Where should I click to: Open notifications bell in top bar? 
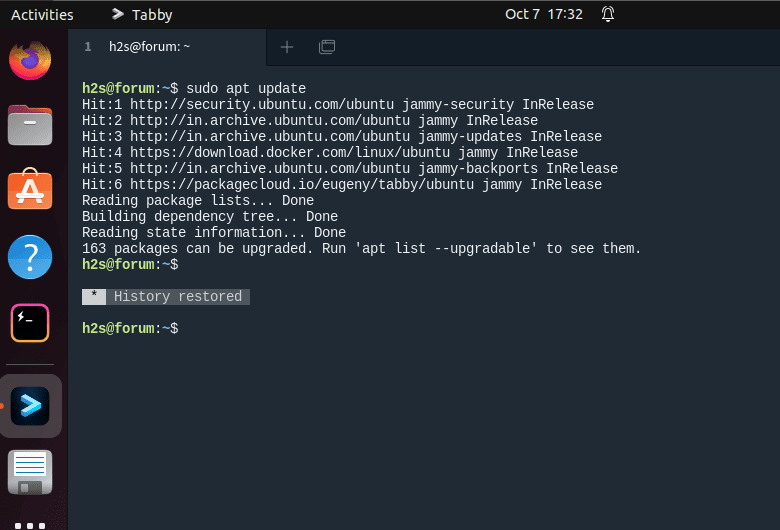[608, 14]
